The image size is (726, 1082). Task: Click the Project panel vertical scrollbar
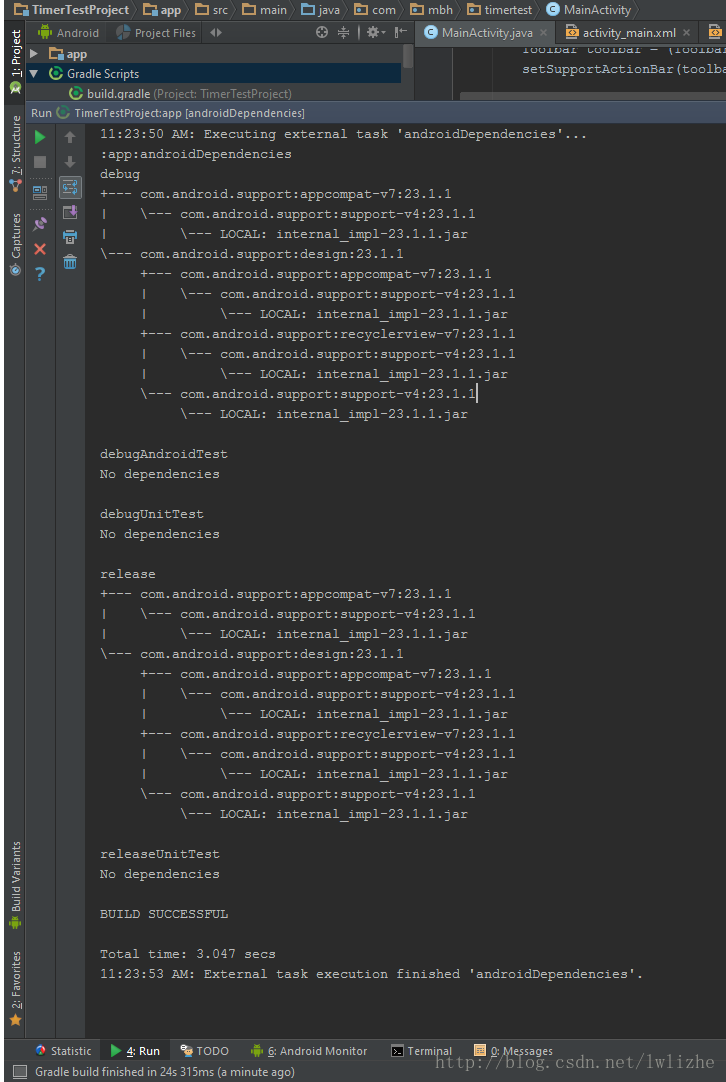tap(408, 57)
